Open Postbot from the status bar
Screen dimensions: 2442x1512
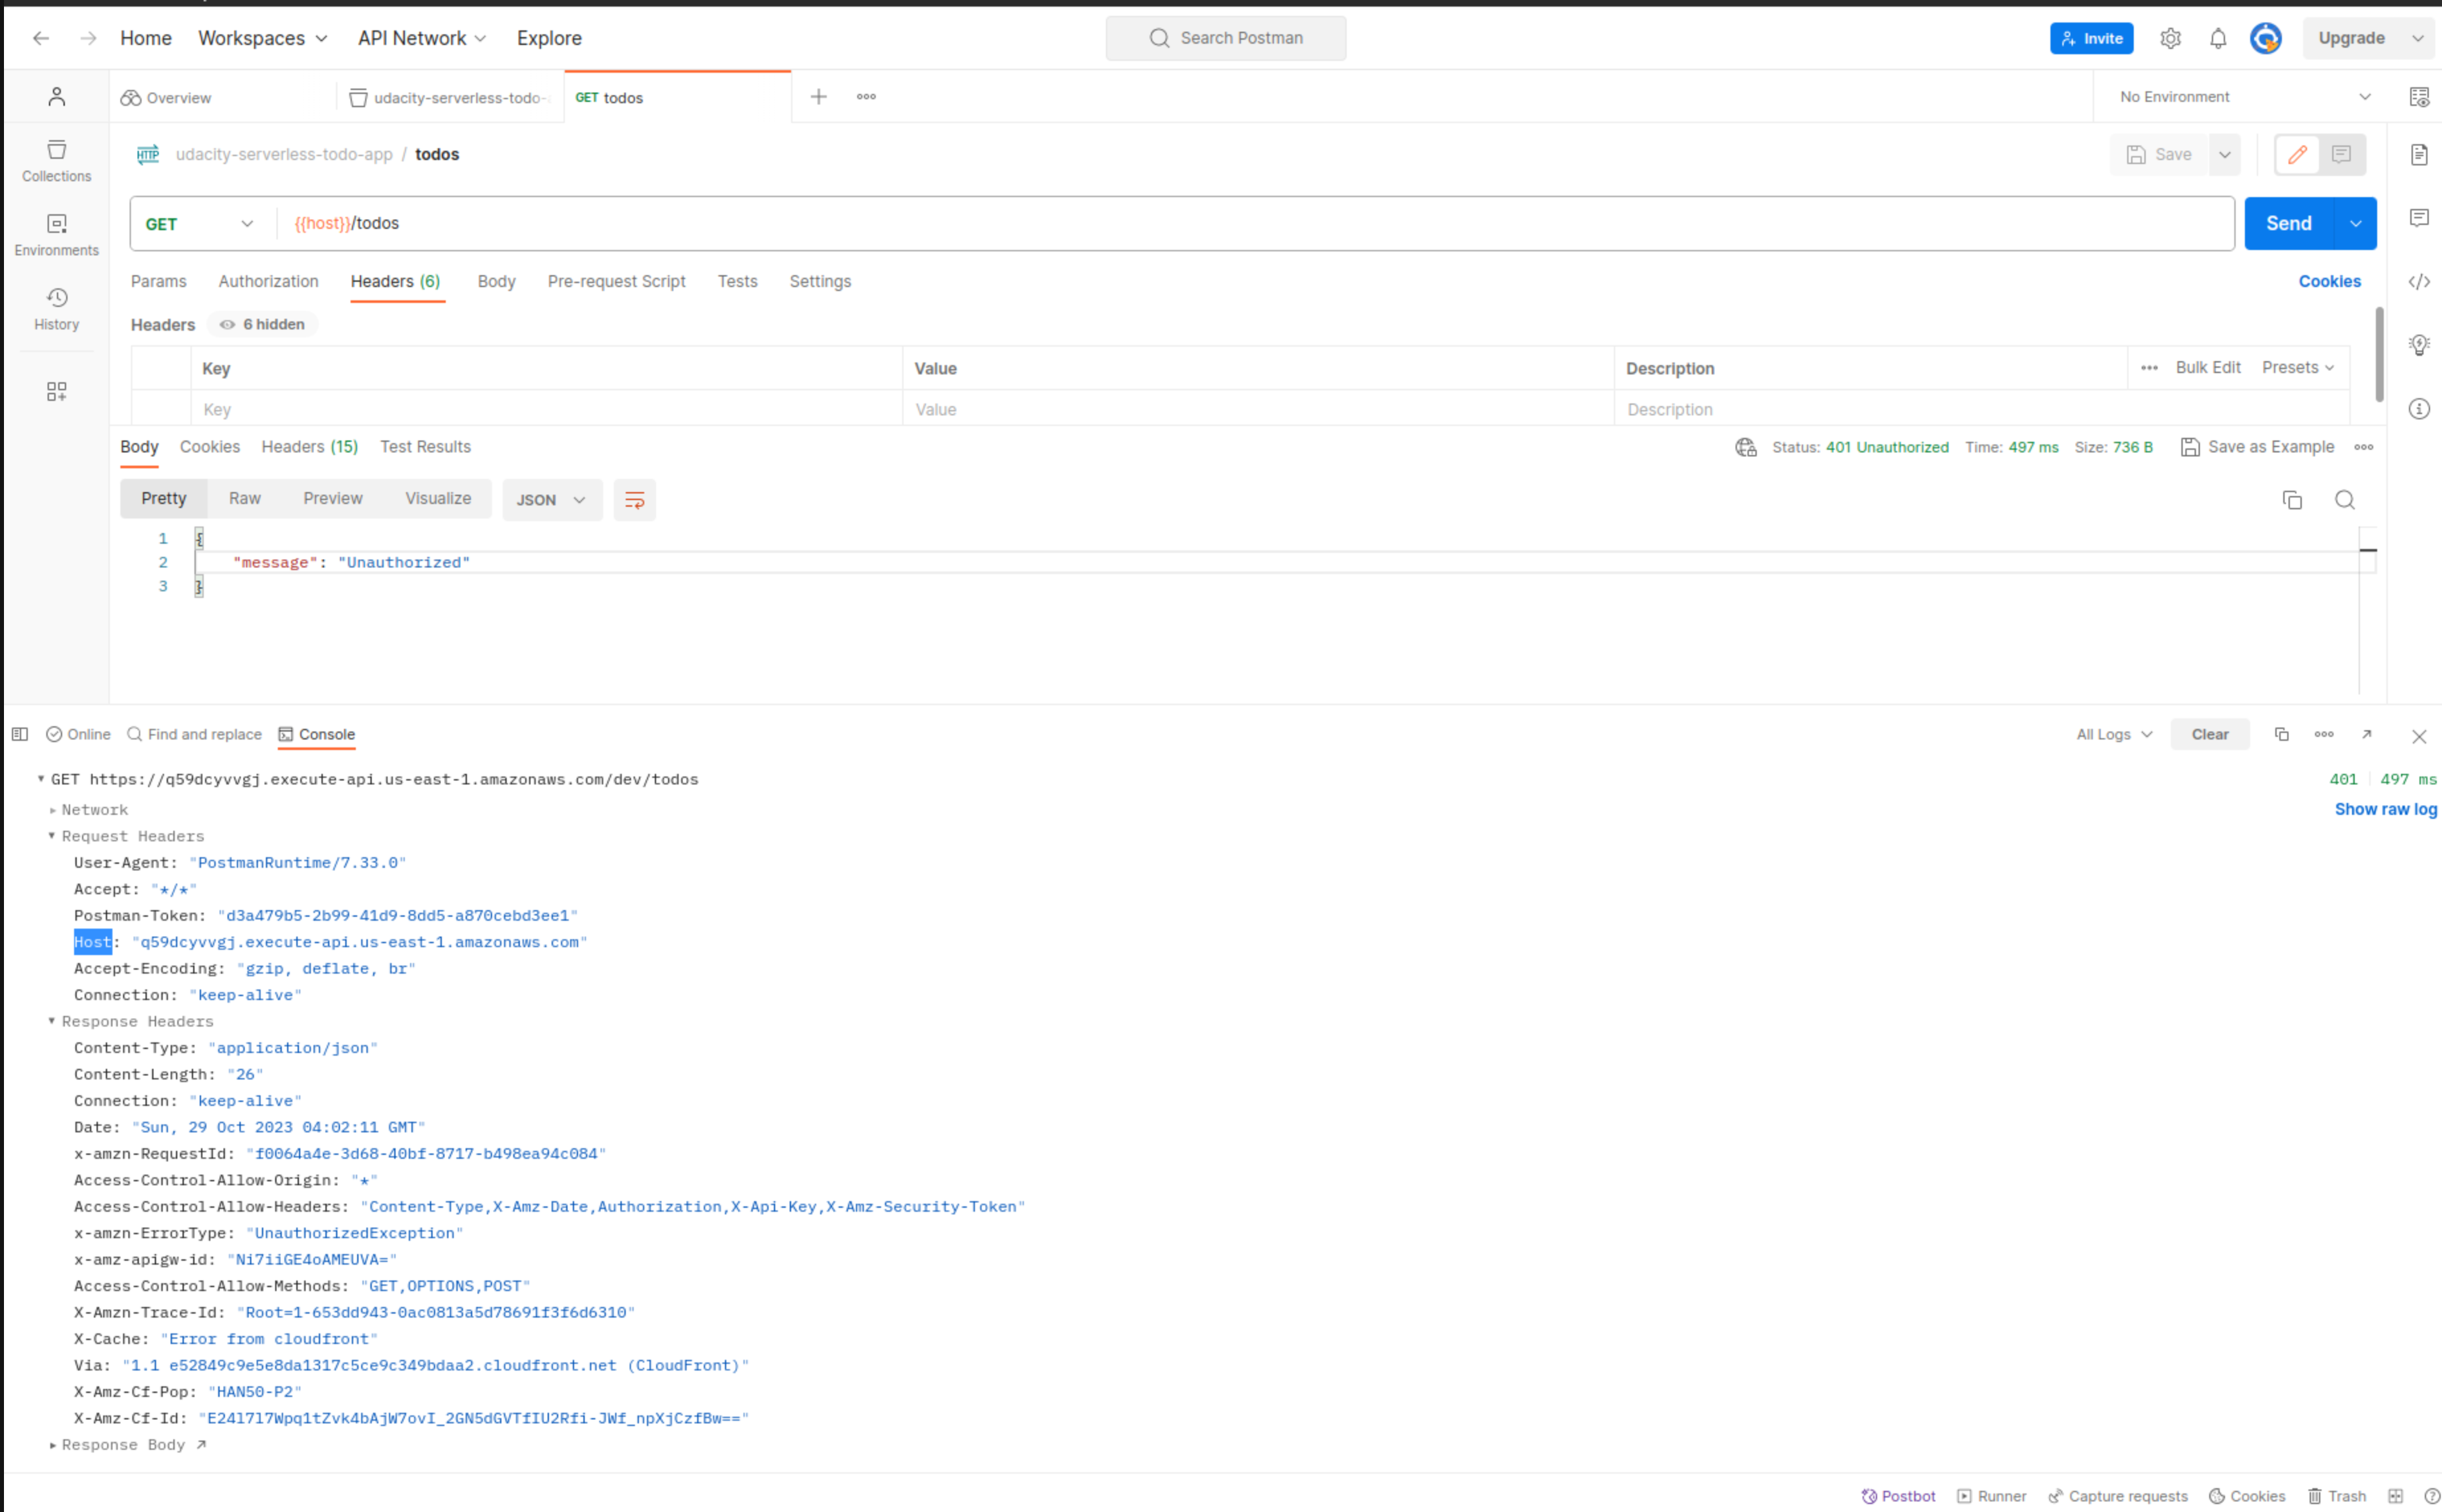[1898, 1496]
